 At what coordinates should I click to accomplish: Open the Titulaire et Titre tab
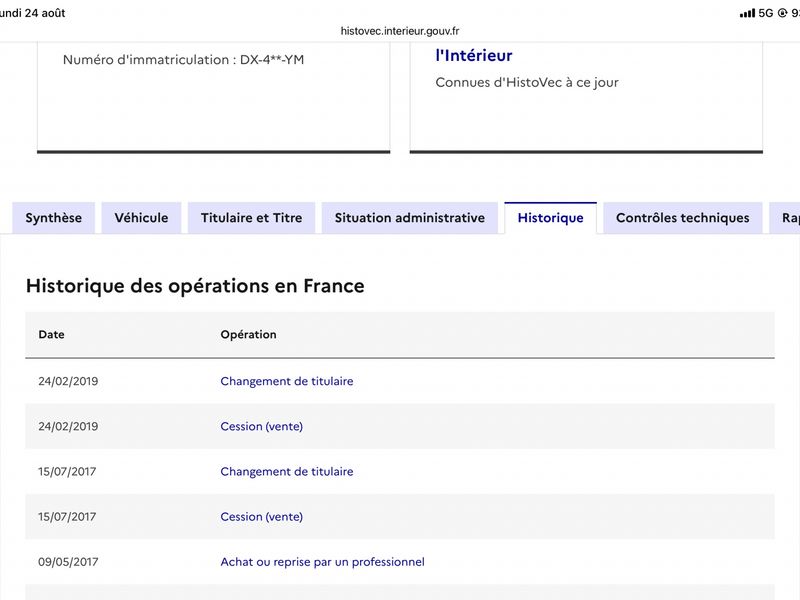252,218
